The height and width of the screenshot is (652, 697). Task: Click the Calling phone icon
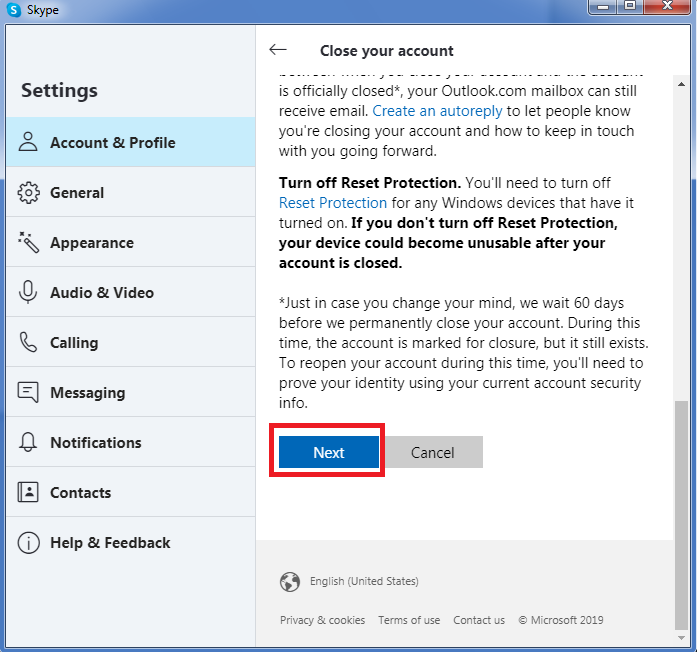click(28, 342)
